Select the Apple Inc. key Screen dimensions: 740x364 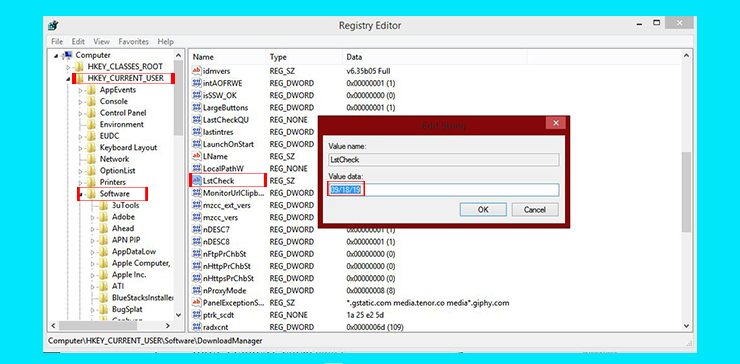pos(129,275)
